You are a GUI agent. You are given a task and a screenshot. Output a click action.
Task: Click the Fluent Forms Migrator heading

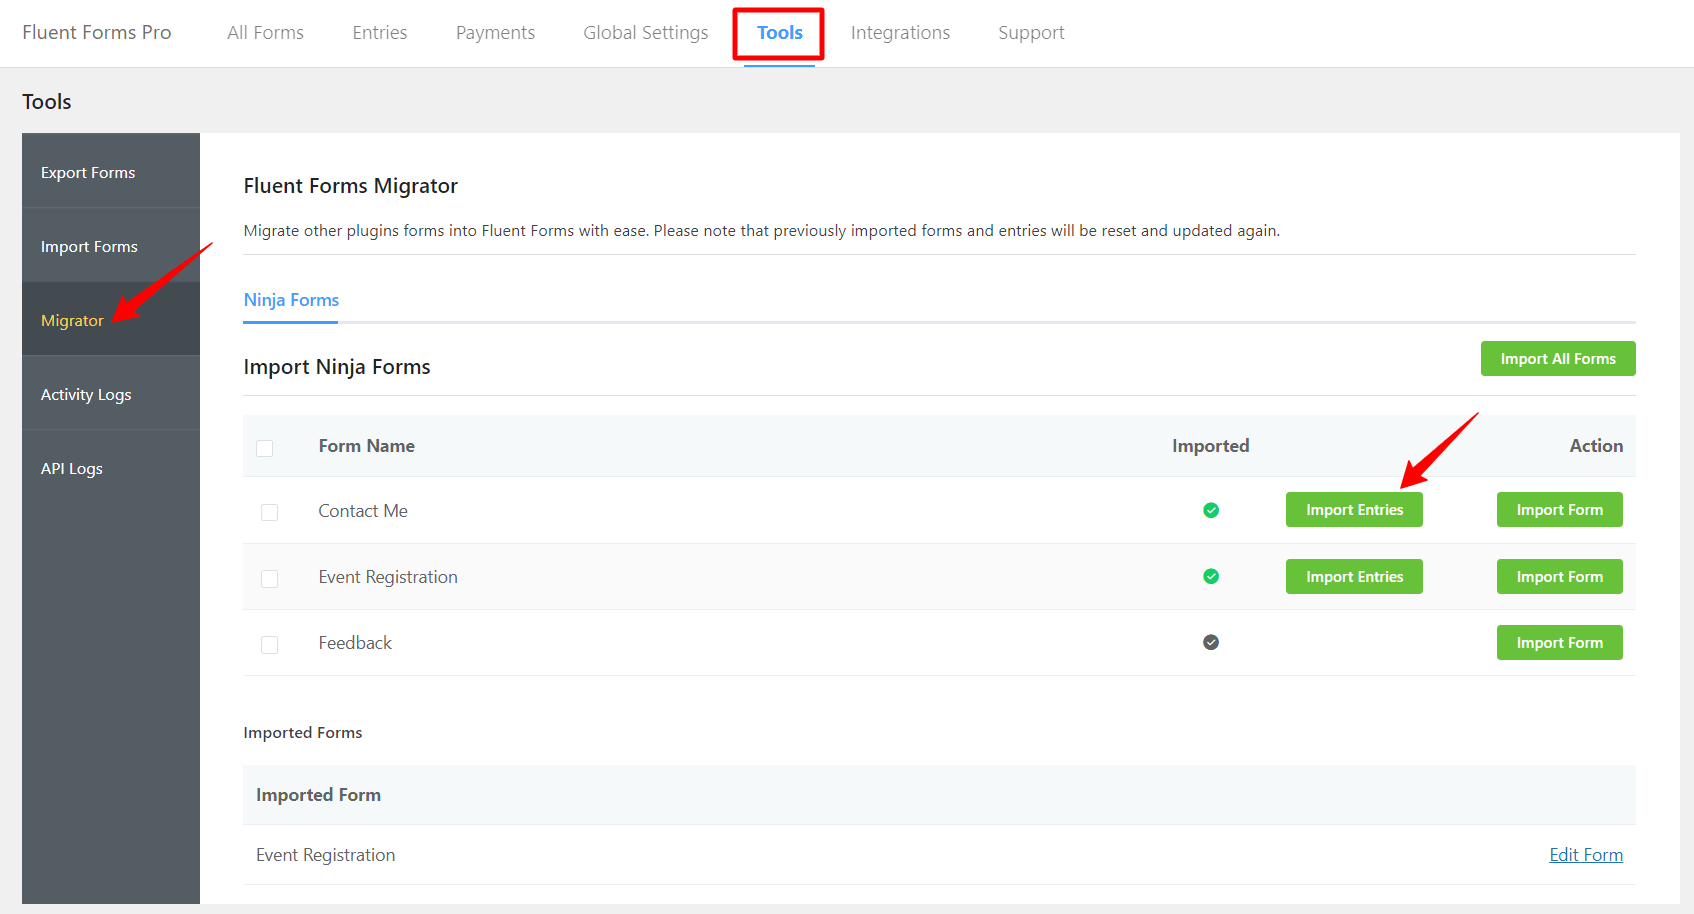pos(350,186)
